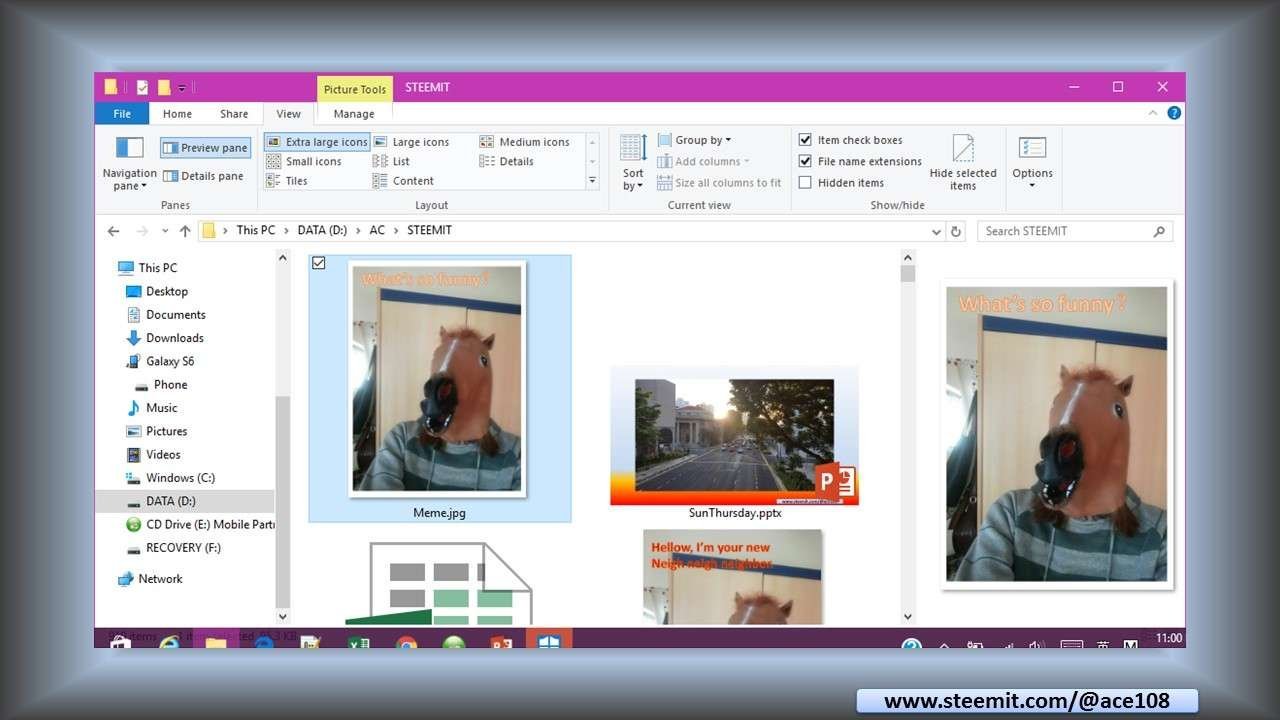
Task: Open the Excel icon in the taskbar
Action: (358, 642)
